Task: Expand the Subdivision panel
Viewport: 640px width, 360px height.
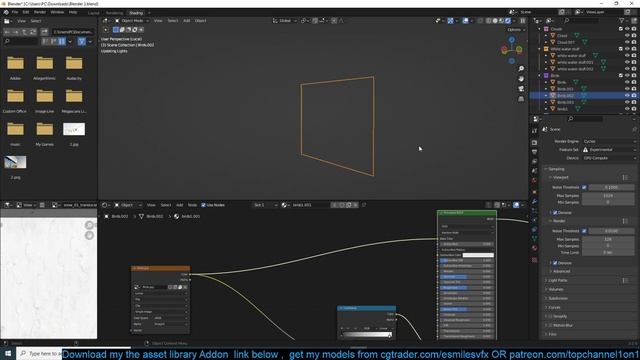Action: (x=558, y=298)
